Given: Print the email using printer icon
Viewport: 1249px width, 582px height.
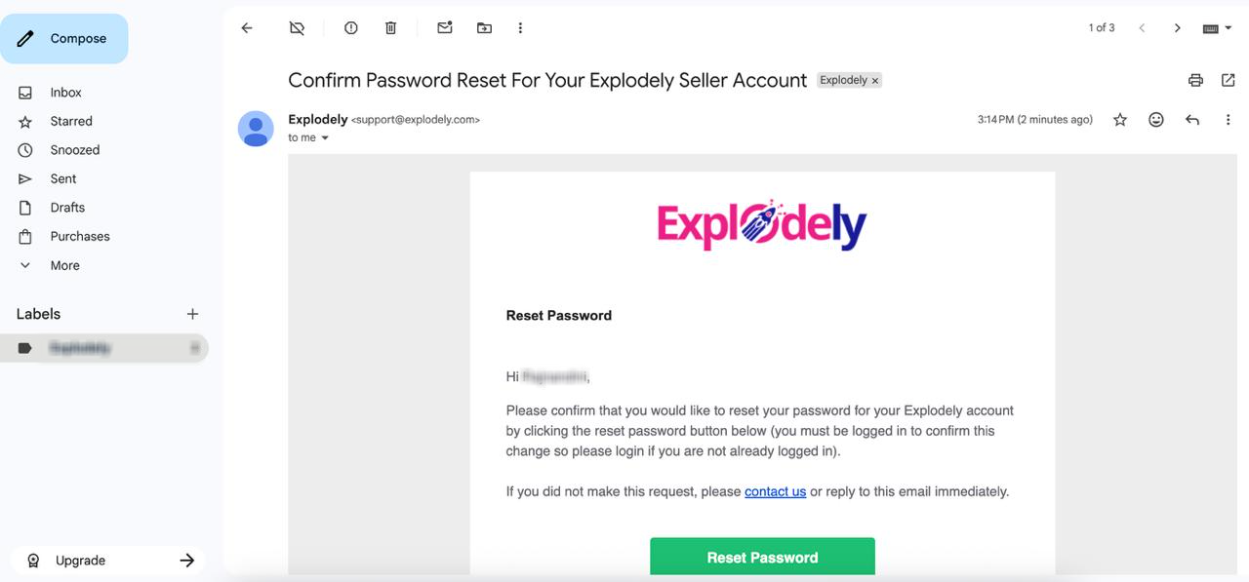Looking at the screenshot, I should click(1195, 80).
